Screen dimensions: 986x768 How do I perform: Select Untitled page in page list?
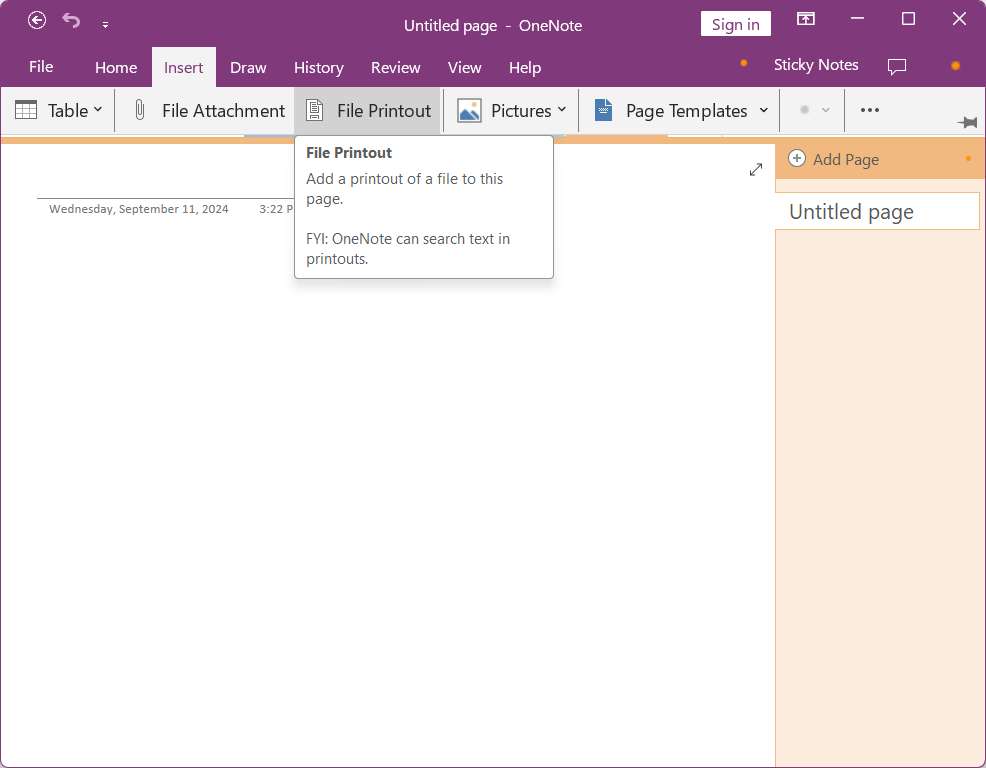tap(877, 211)
